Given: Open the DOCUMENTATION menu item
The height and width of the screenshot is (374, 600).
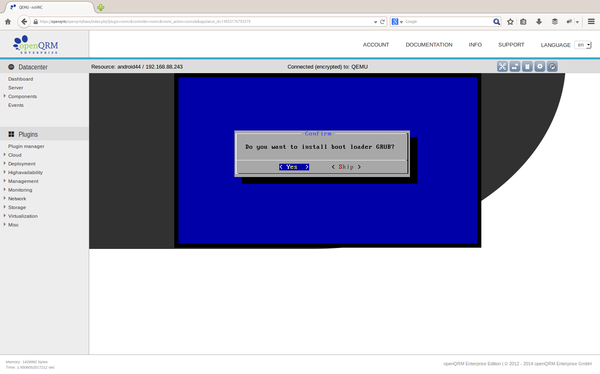Looking at the screenshot, I should click(x=429, y=45).
